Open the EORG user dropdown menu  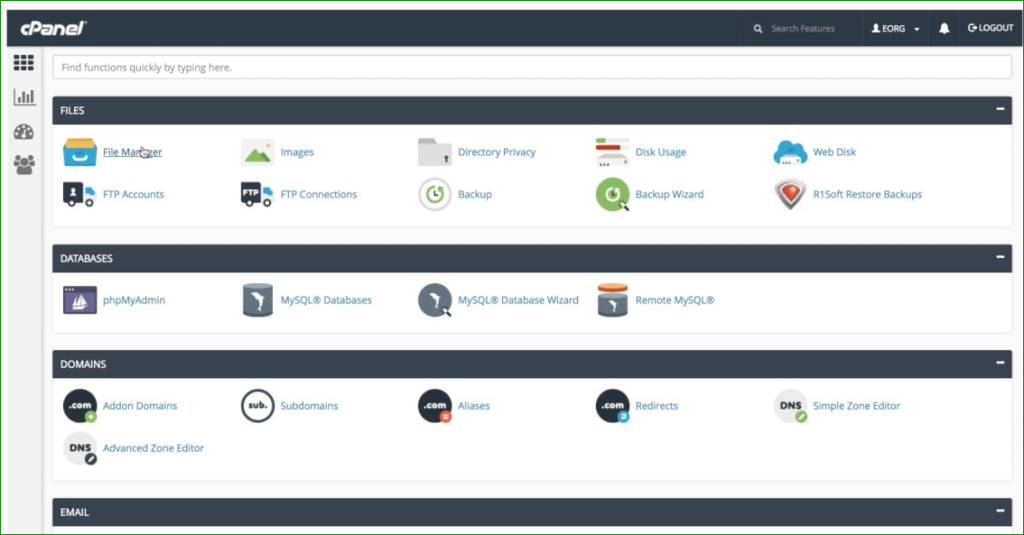(895, 29)
